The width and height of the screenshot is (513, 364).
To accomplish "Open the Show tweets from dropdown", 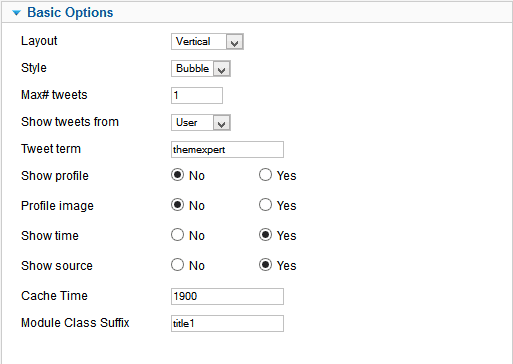I will click(x=201, y=123).
